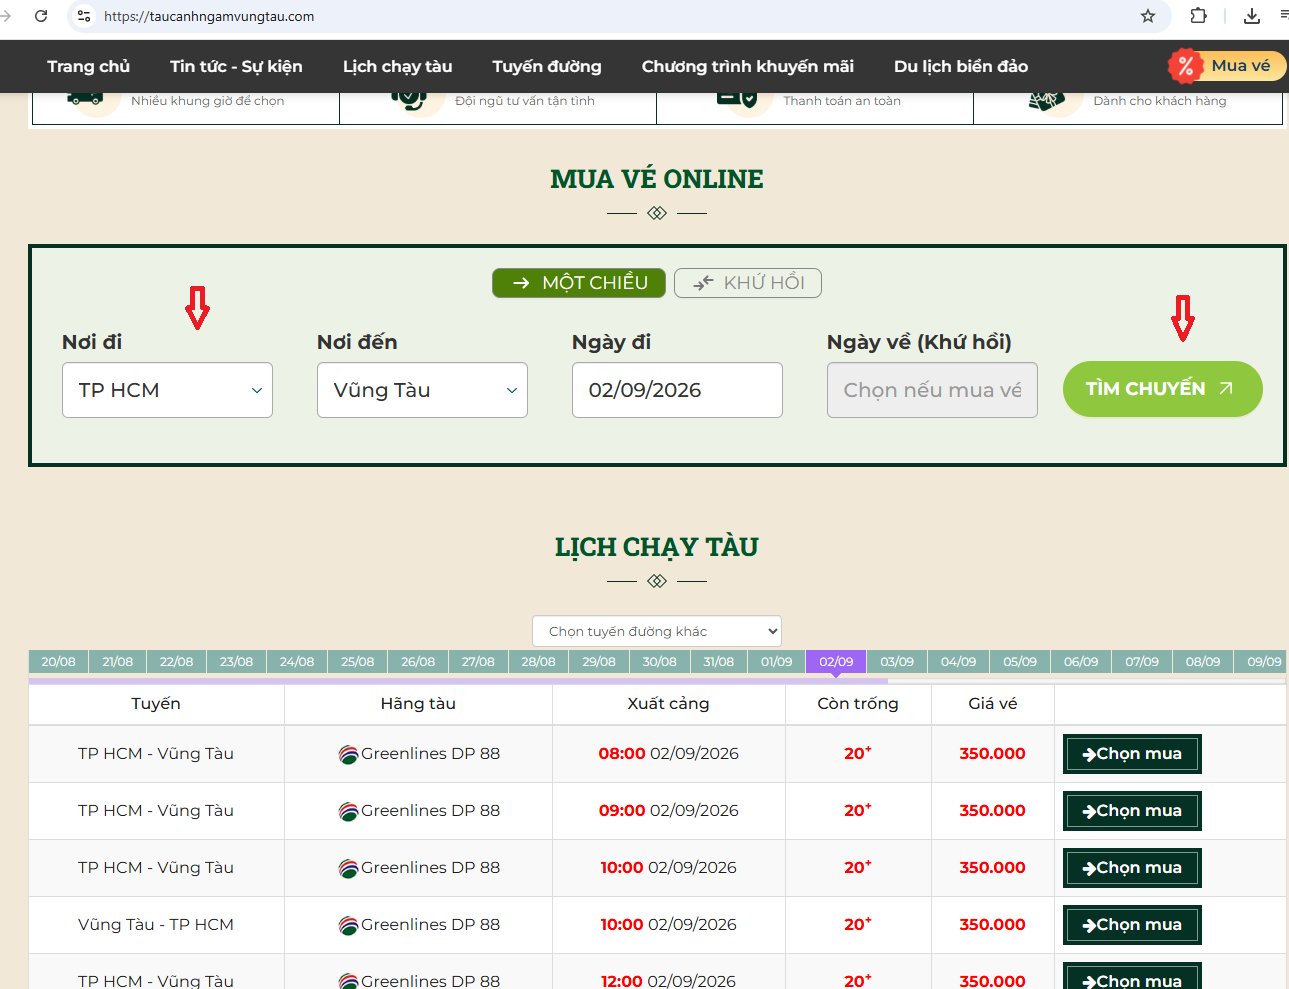Click the TÌM CHUYẾN search button

tap(1162, 389)
